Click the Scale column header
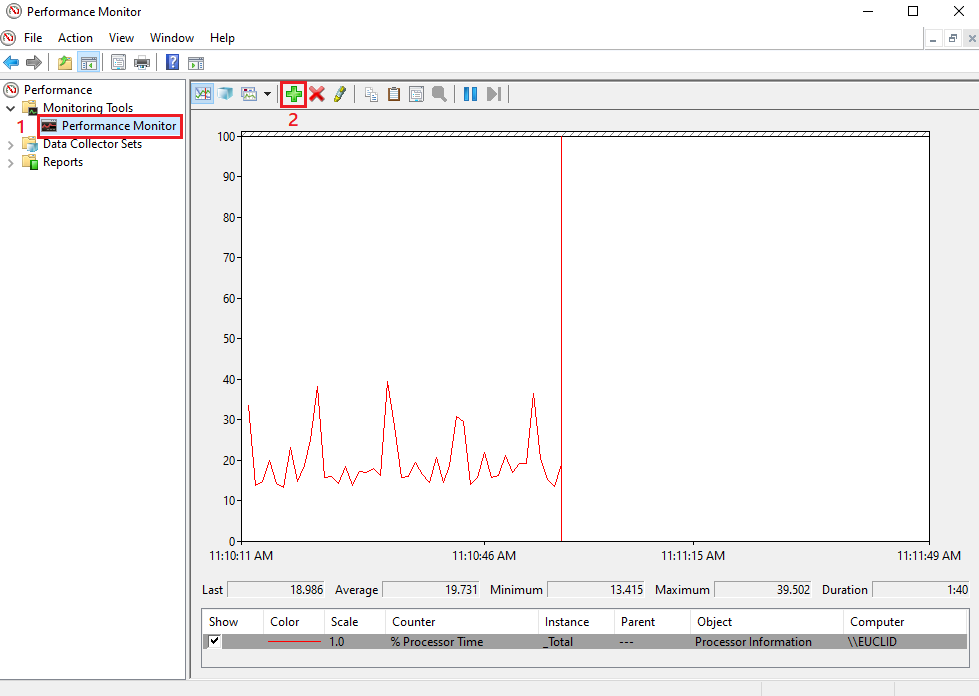The image size is (979, 696). point(345,622)
